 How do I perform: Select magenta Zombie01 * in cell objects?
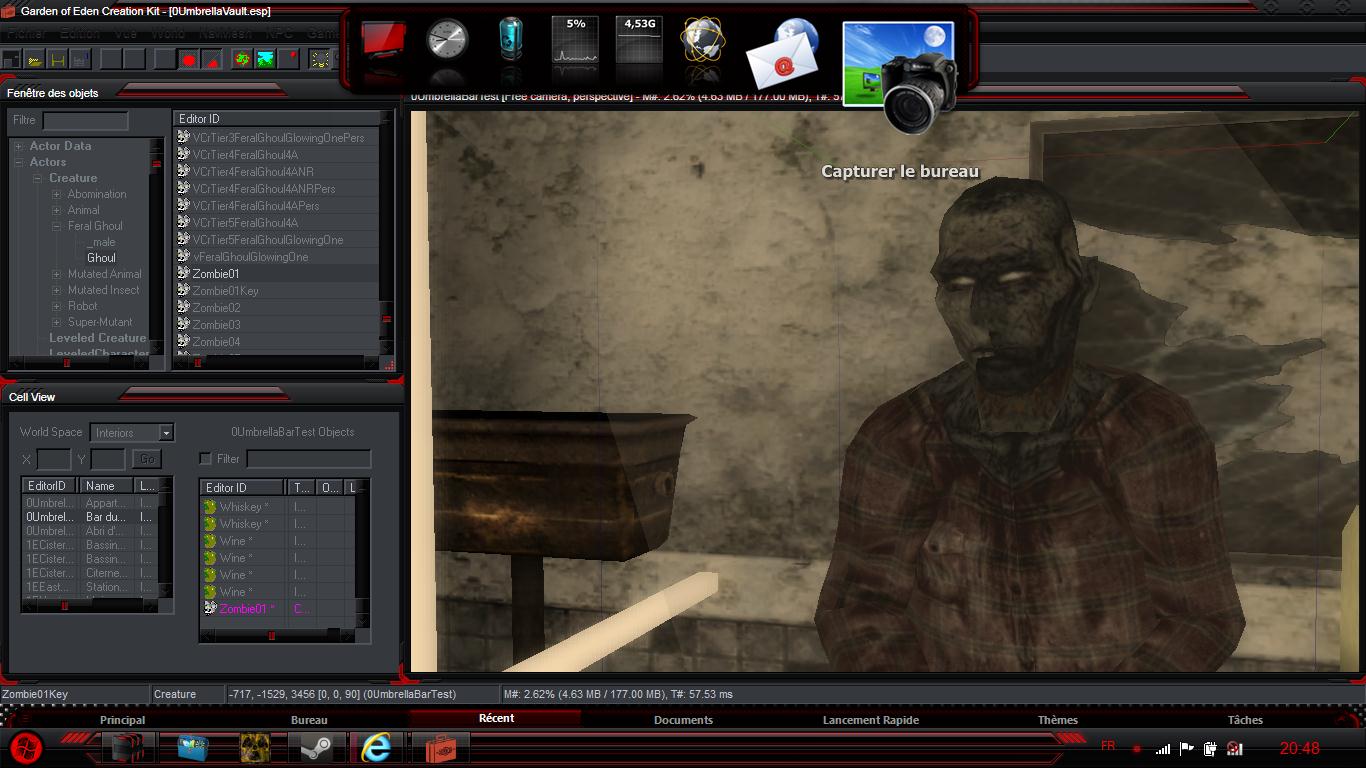click(x=247, y=608)
